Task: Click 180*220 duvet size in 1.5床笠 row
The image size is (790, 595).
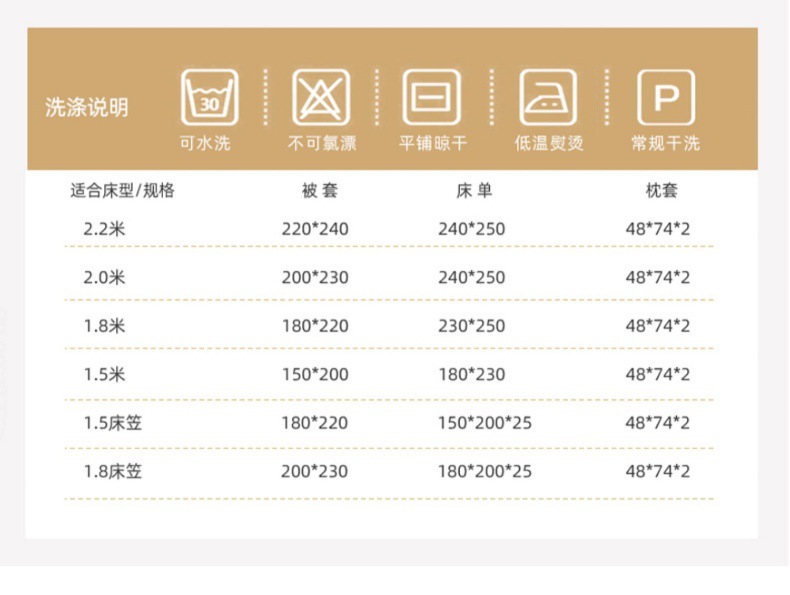Action: 314,423
